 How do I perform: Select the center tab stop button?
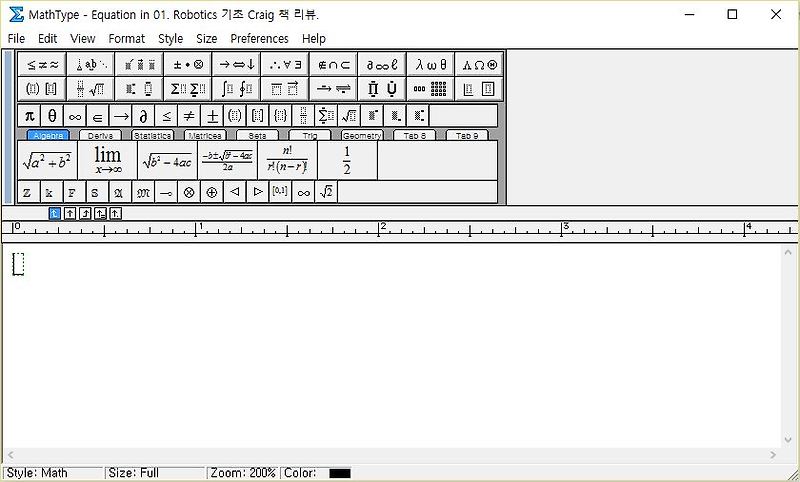click(x=70, y=214)
